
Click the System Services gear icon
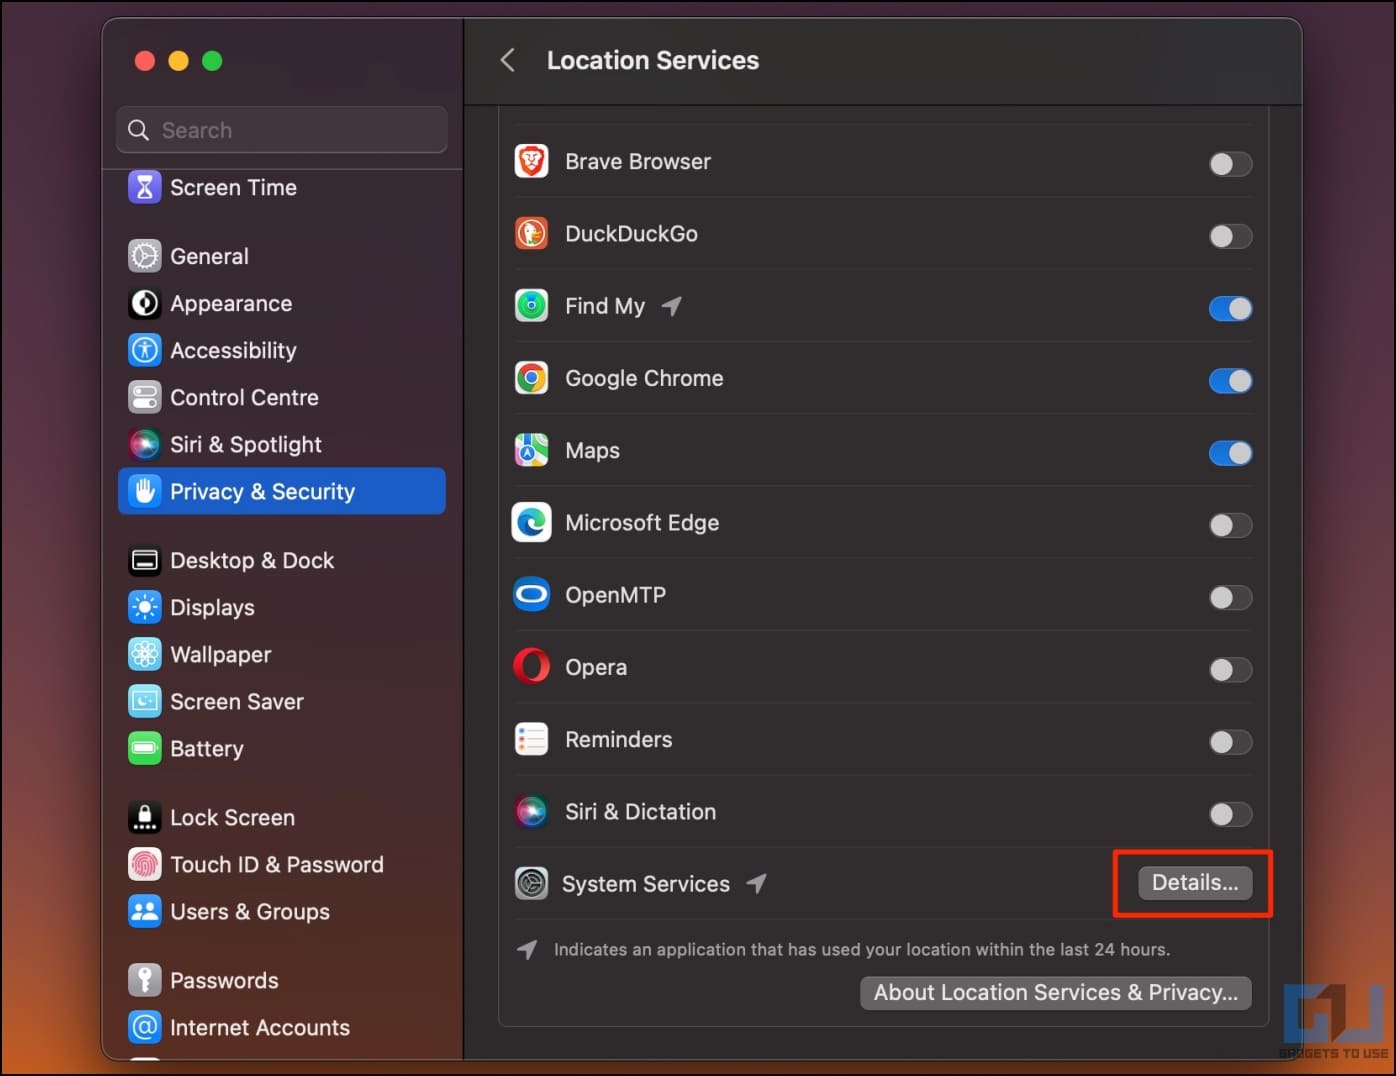(x=531, y=884)
